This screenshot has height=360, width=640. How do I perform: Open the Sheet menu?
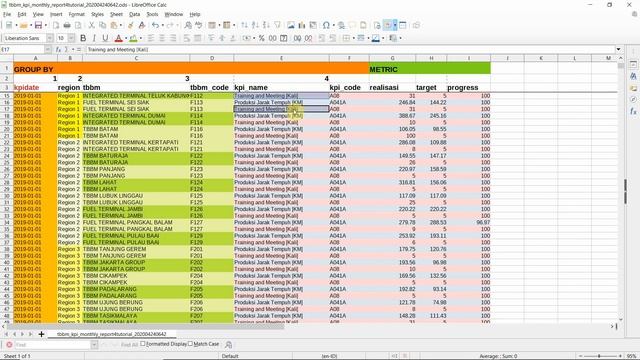tap(116, 14)
